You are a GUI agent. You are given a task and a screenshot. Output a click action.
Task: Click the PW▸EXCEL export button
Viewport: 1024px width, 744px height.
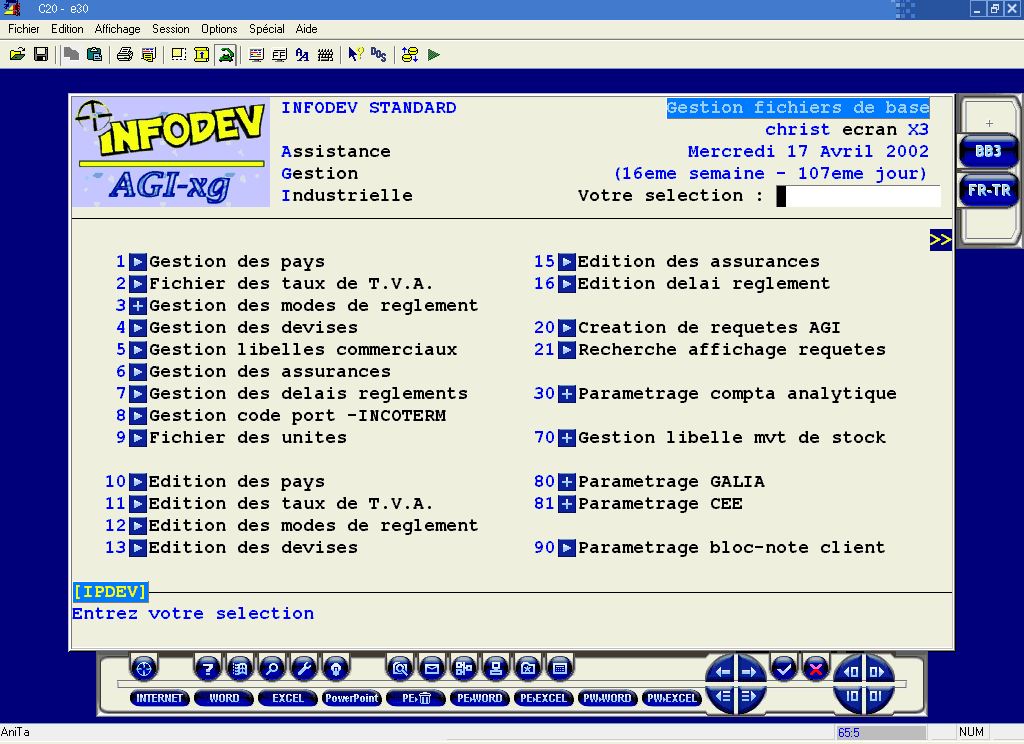pyautogui.click(x=672, y=698)
